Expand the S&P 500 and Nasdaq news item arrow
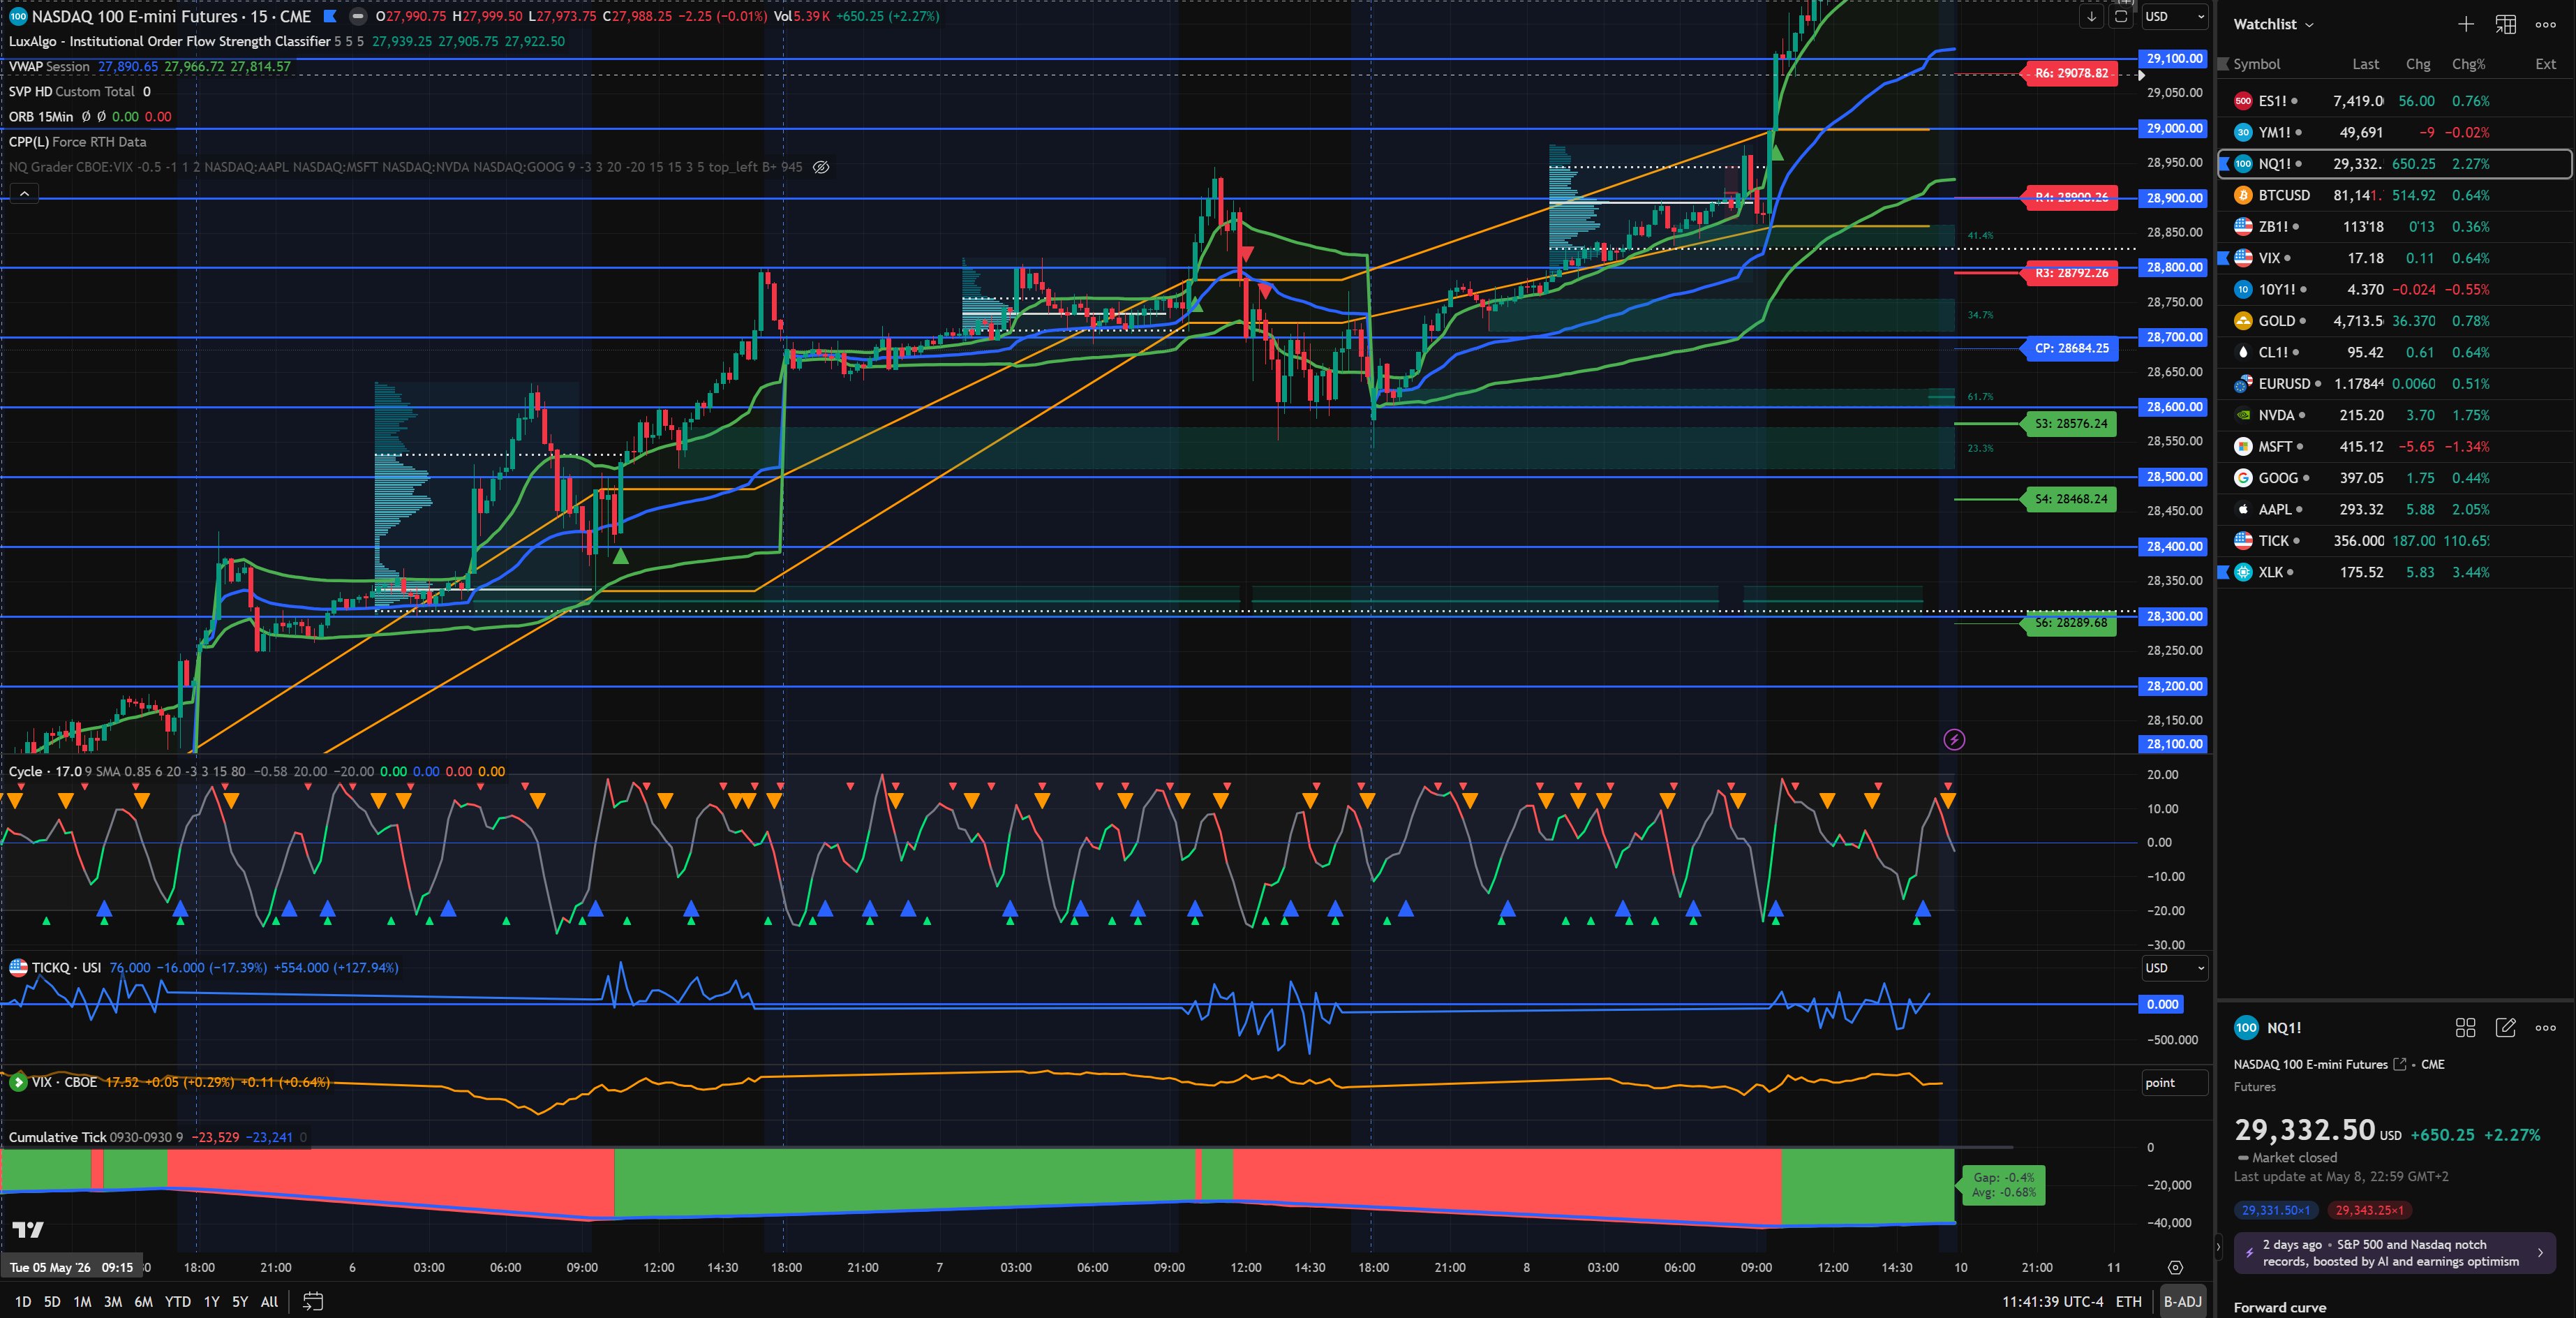This screenshot has height=1318, width=2576. point(2540,1252)
